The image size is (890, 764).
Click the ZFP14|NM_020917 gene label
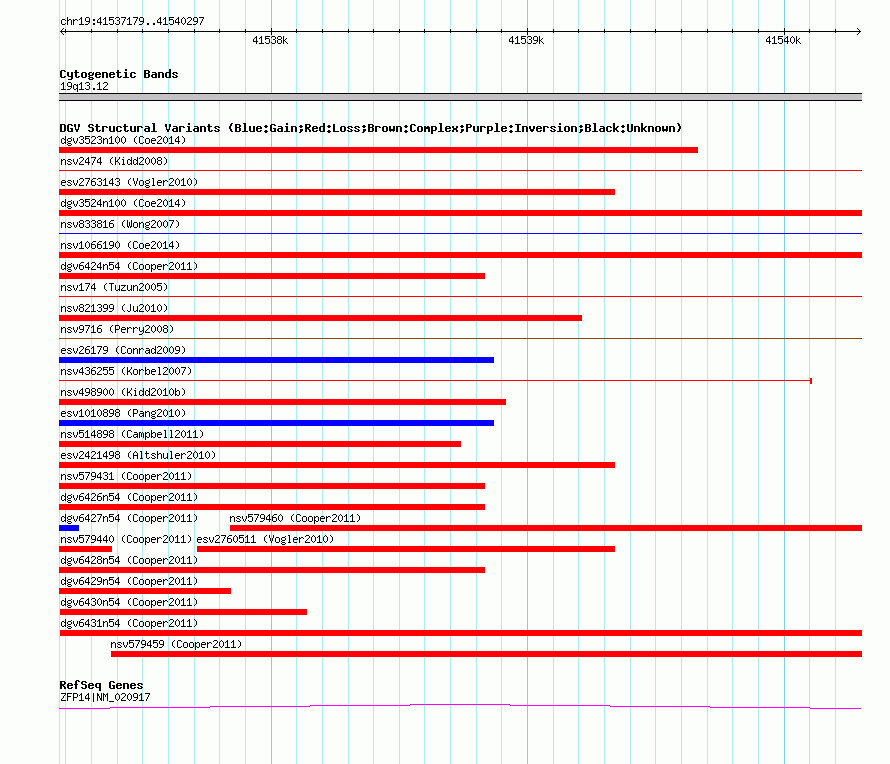click(x=105, y=697)
